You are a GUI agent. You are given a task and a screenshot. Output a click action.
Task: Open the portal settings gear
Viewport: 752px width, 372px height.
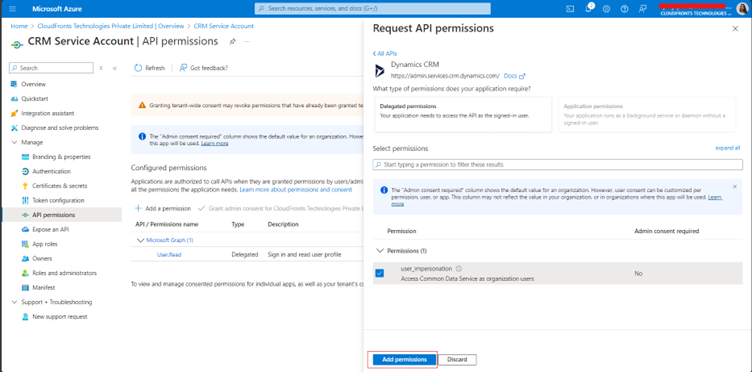tap(606, 9)
